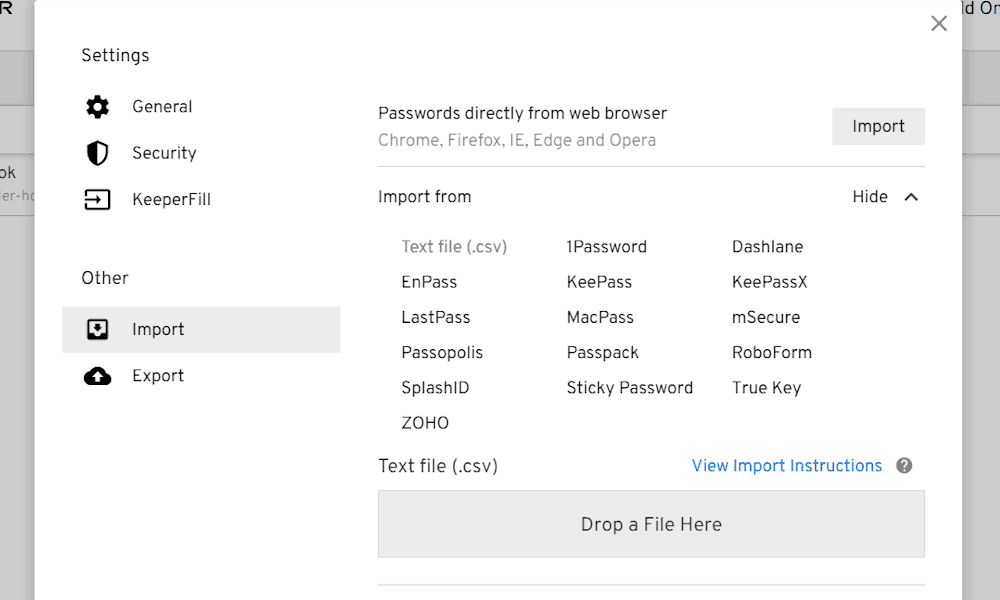Choose Passopolis as import source
Screen dimensions: 1000x600
442,353
